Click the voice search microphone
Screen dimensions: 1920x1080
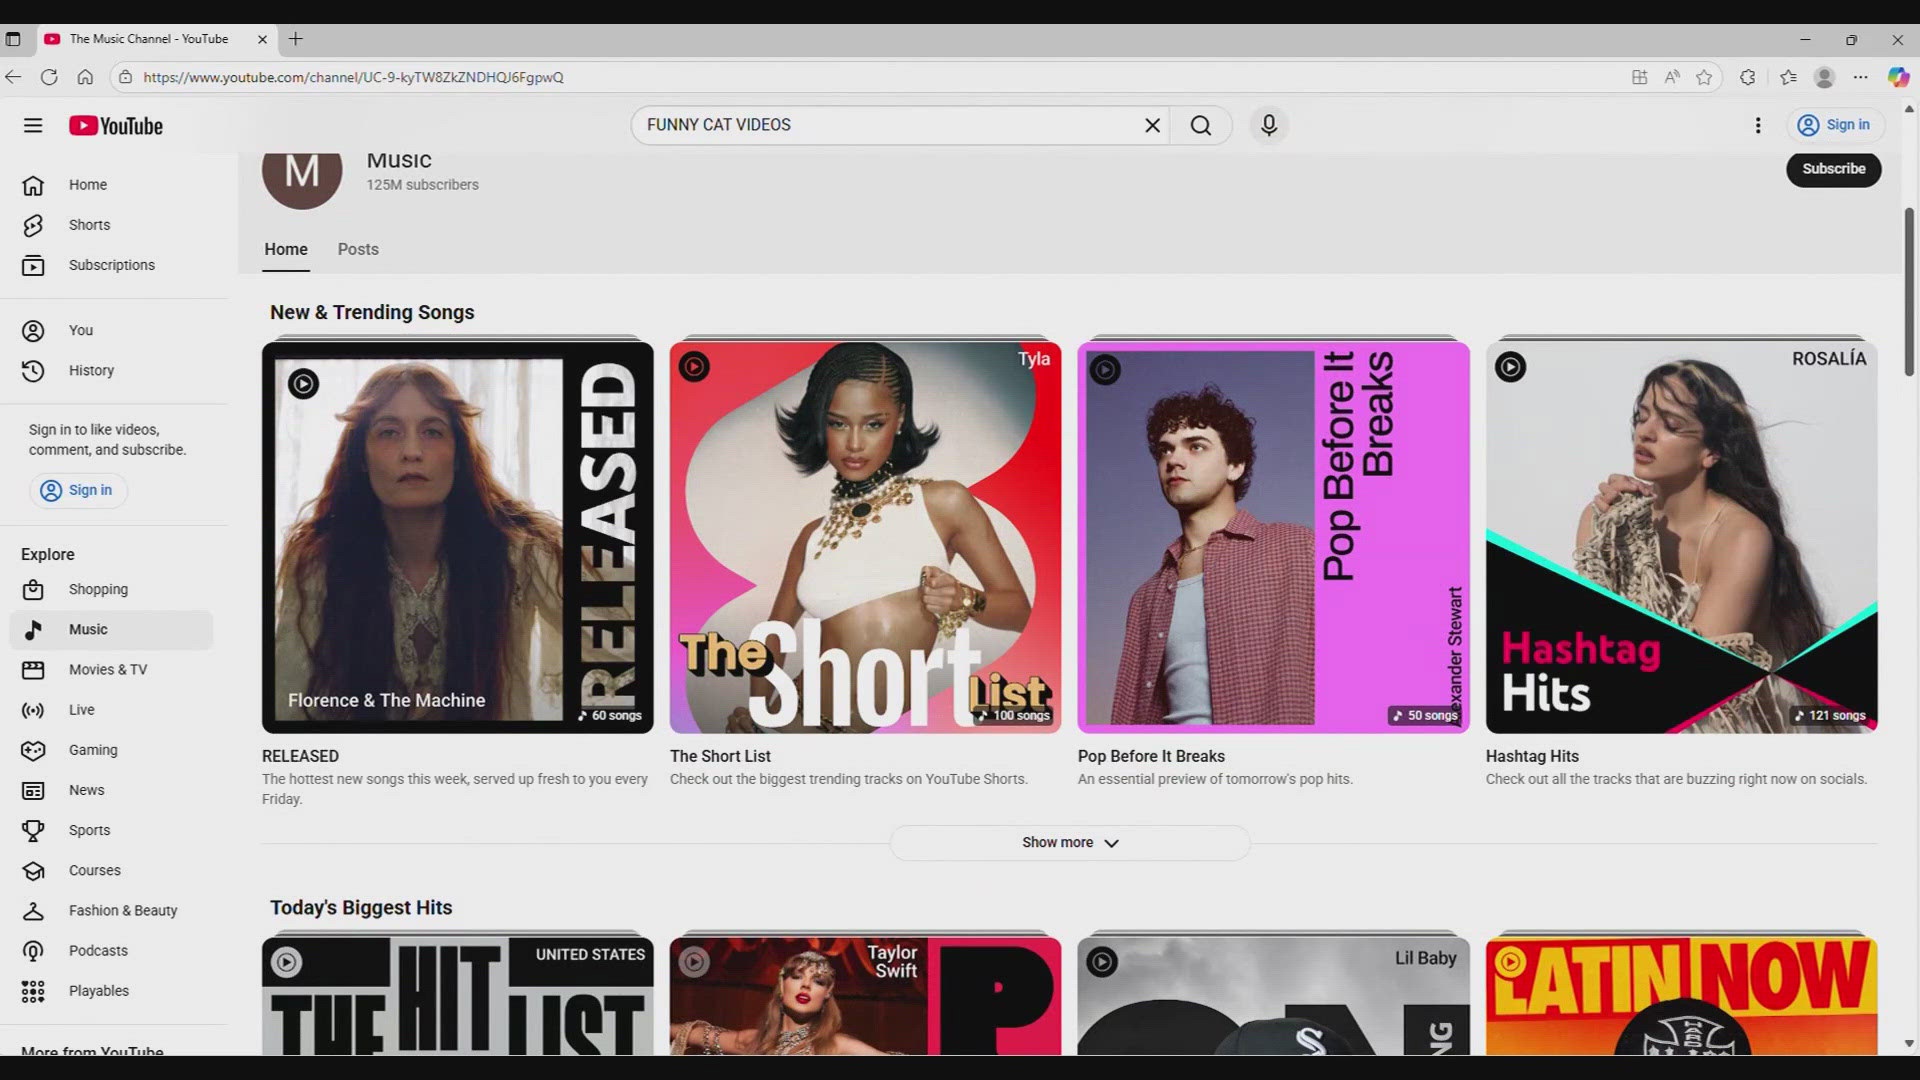click(x=1268, y=125)
